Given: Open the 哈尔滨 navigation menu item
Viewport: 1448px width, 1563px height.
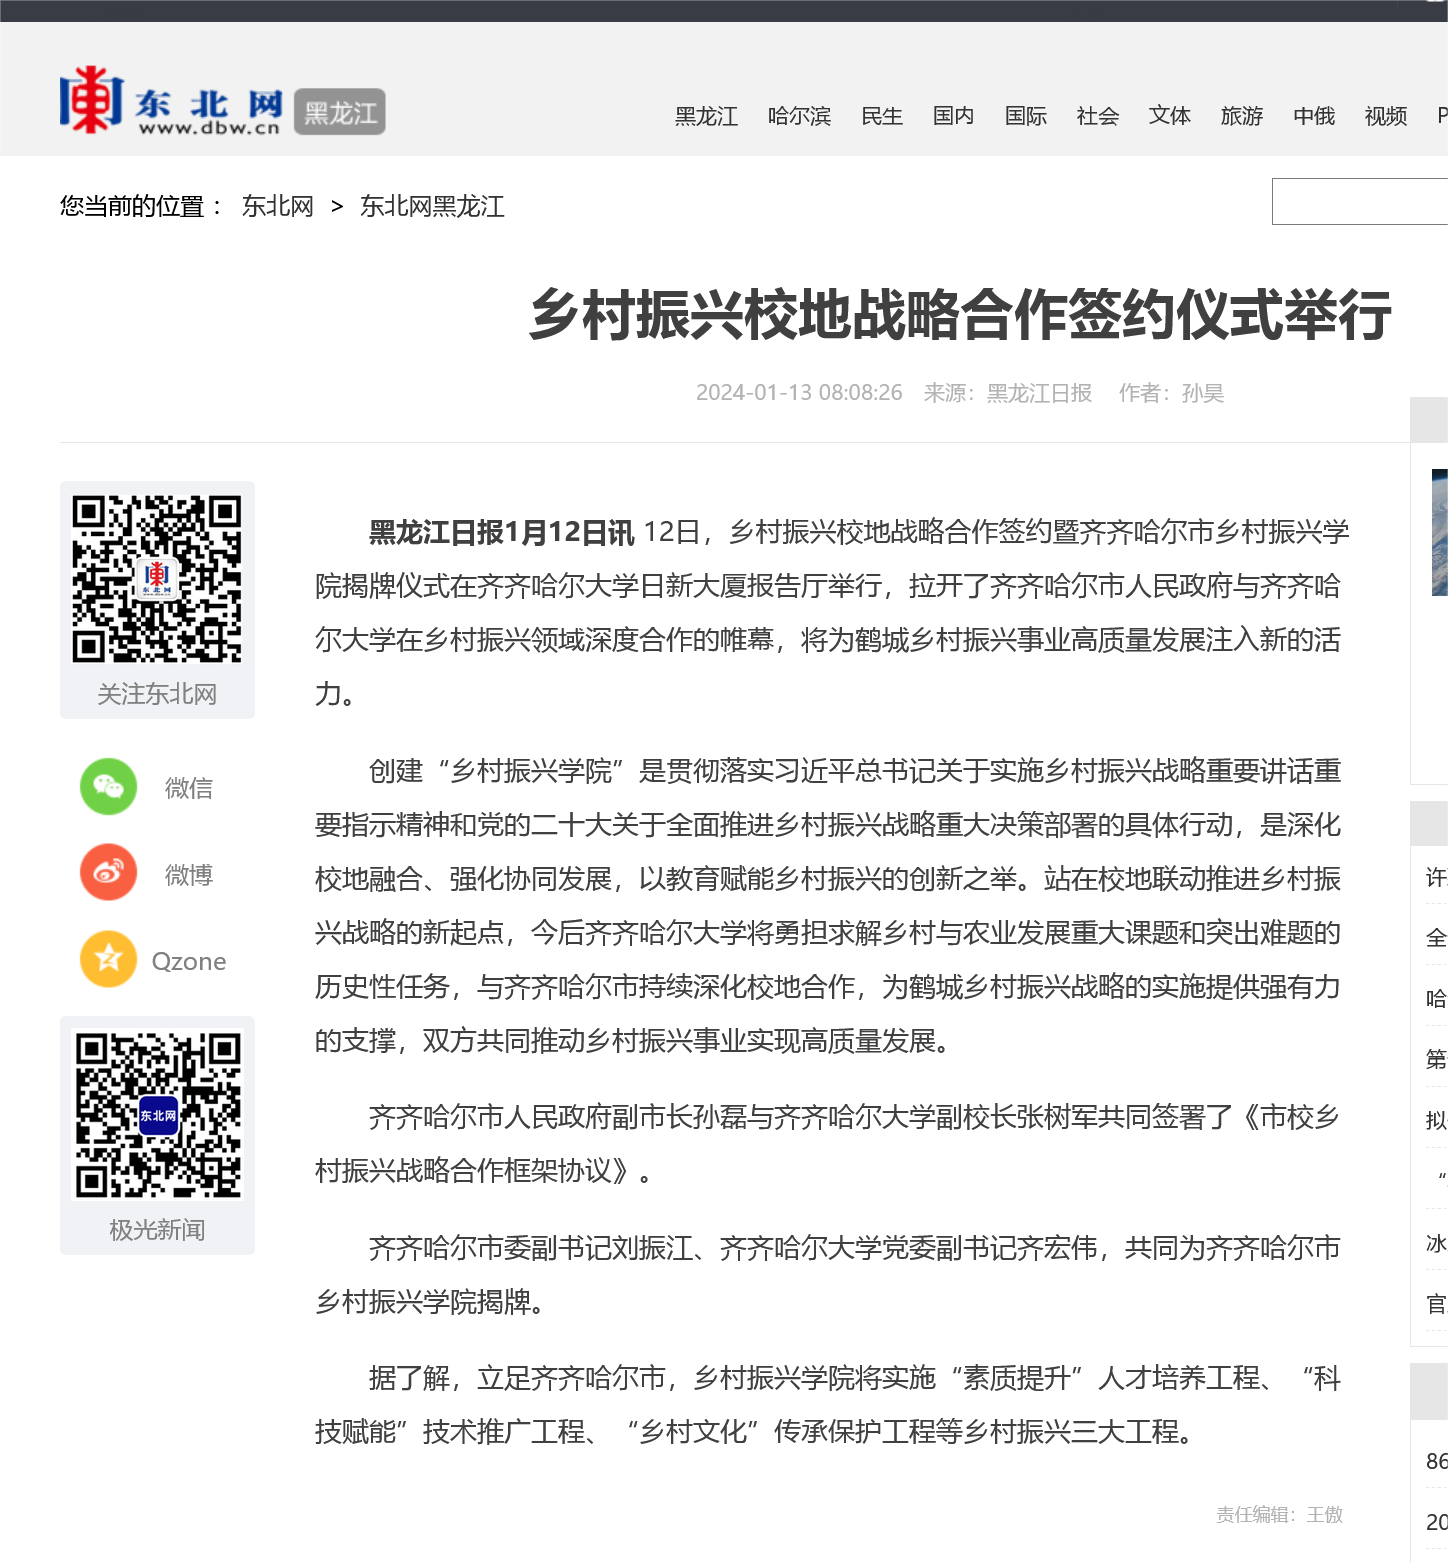Looking at the screenshot, I should 799,117.
